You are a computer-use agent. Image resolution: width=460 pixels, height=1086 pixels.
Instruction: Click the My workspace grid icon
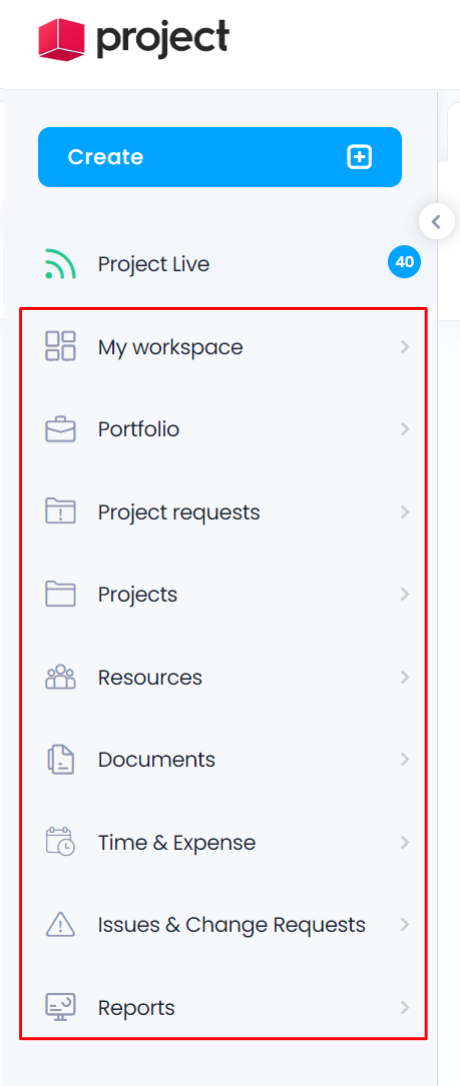(x=60, y=346)
